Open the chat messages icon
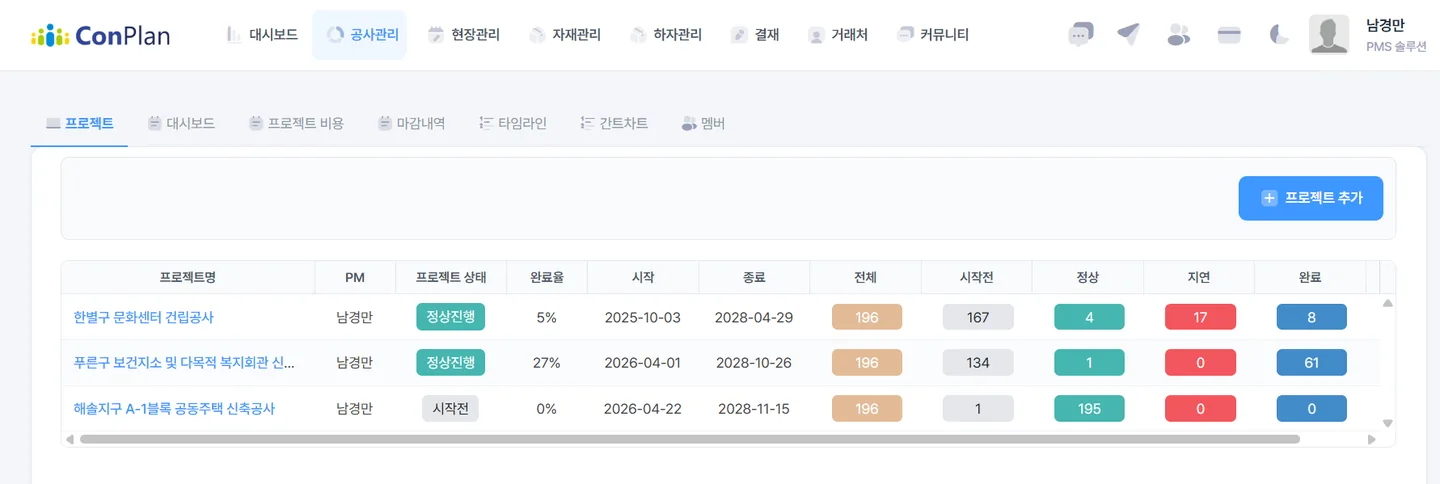Image resolution: width=1440 pixels, height=484 pixels. tap(1080, 35)
